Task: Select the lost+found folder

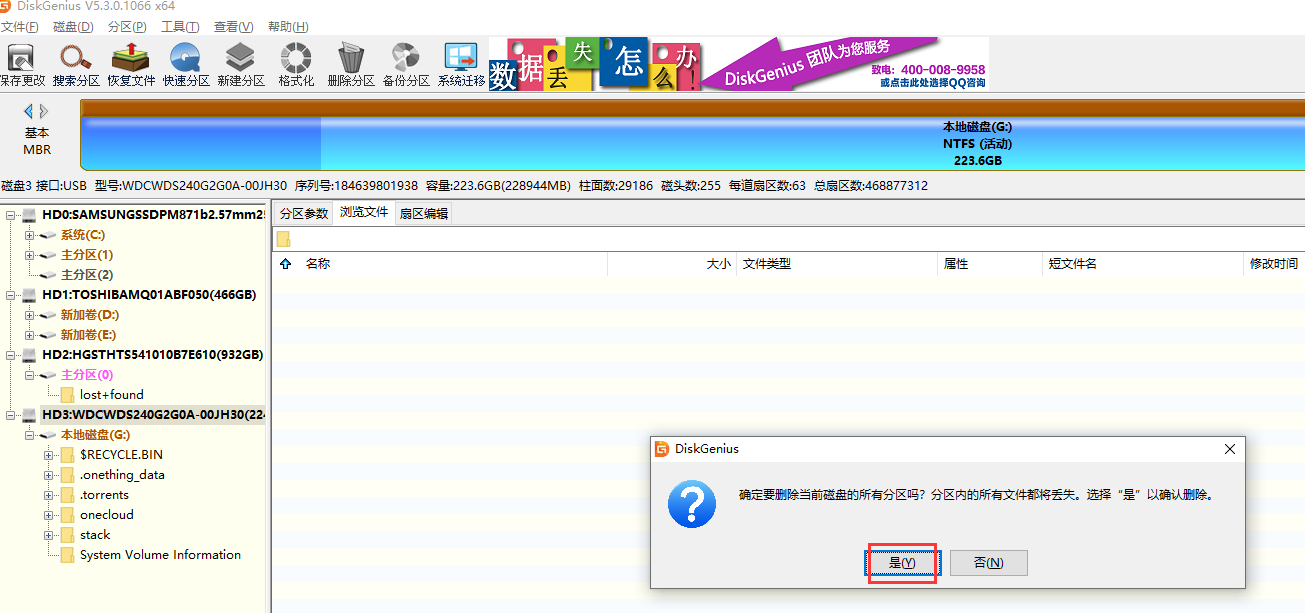Action: pos(111,395)
